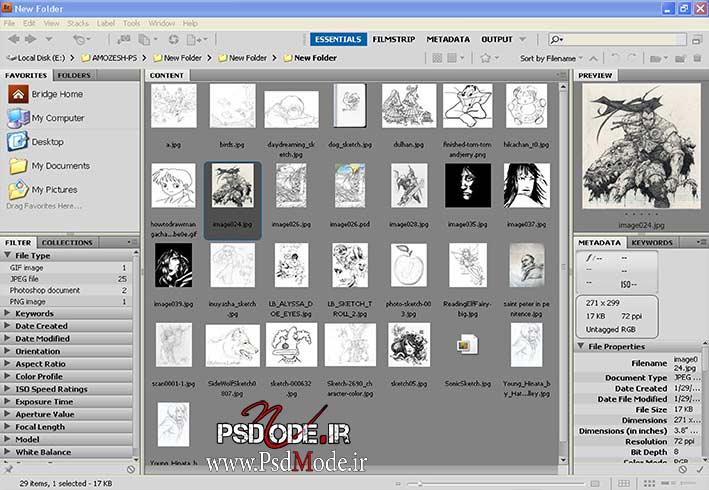709x490 pixels.
Task: Navigate to AMOZESH-PS breadcrumb
Action: tap(109, 58)
